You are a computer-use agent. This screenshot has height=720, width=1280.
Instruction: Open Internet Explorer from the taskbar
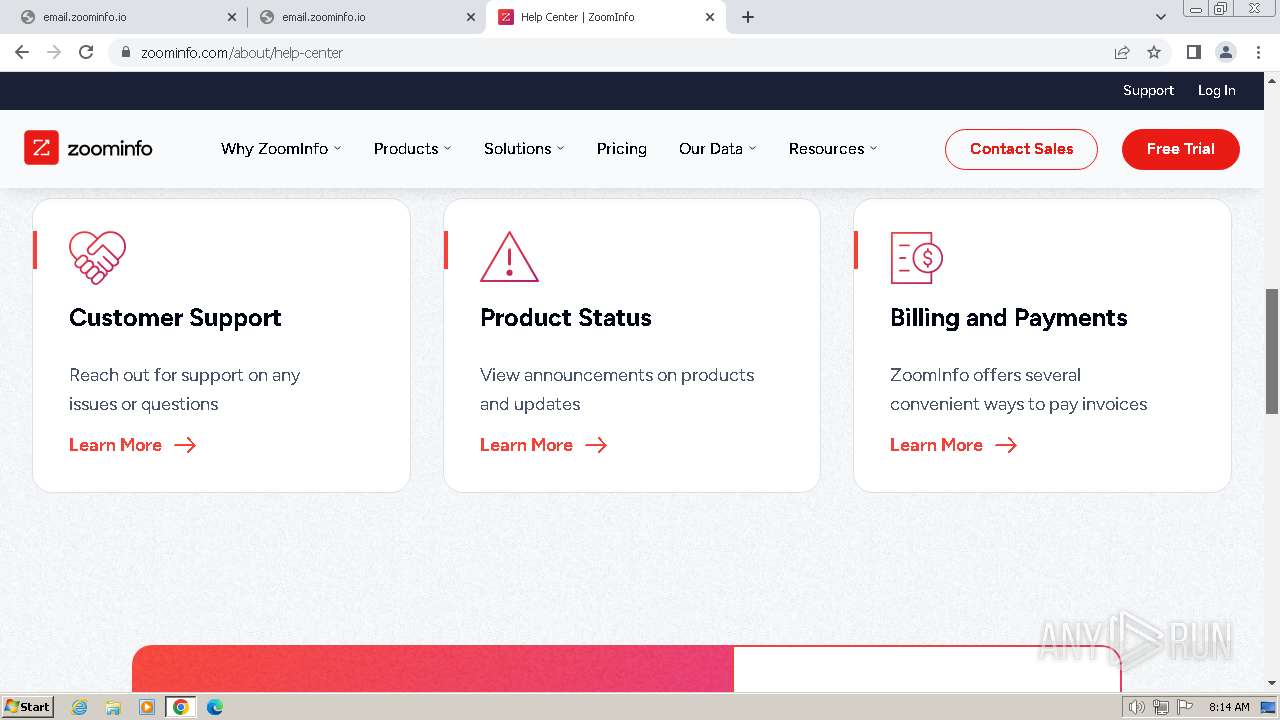[x=79, y=707]
